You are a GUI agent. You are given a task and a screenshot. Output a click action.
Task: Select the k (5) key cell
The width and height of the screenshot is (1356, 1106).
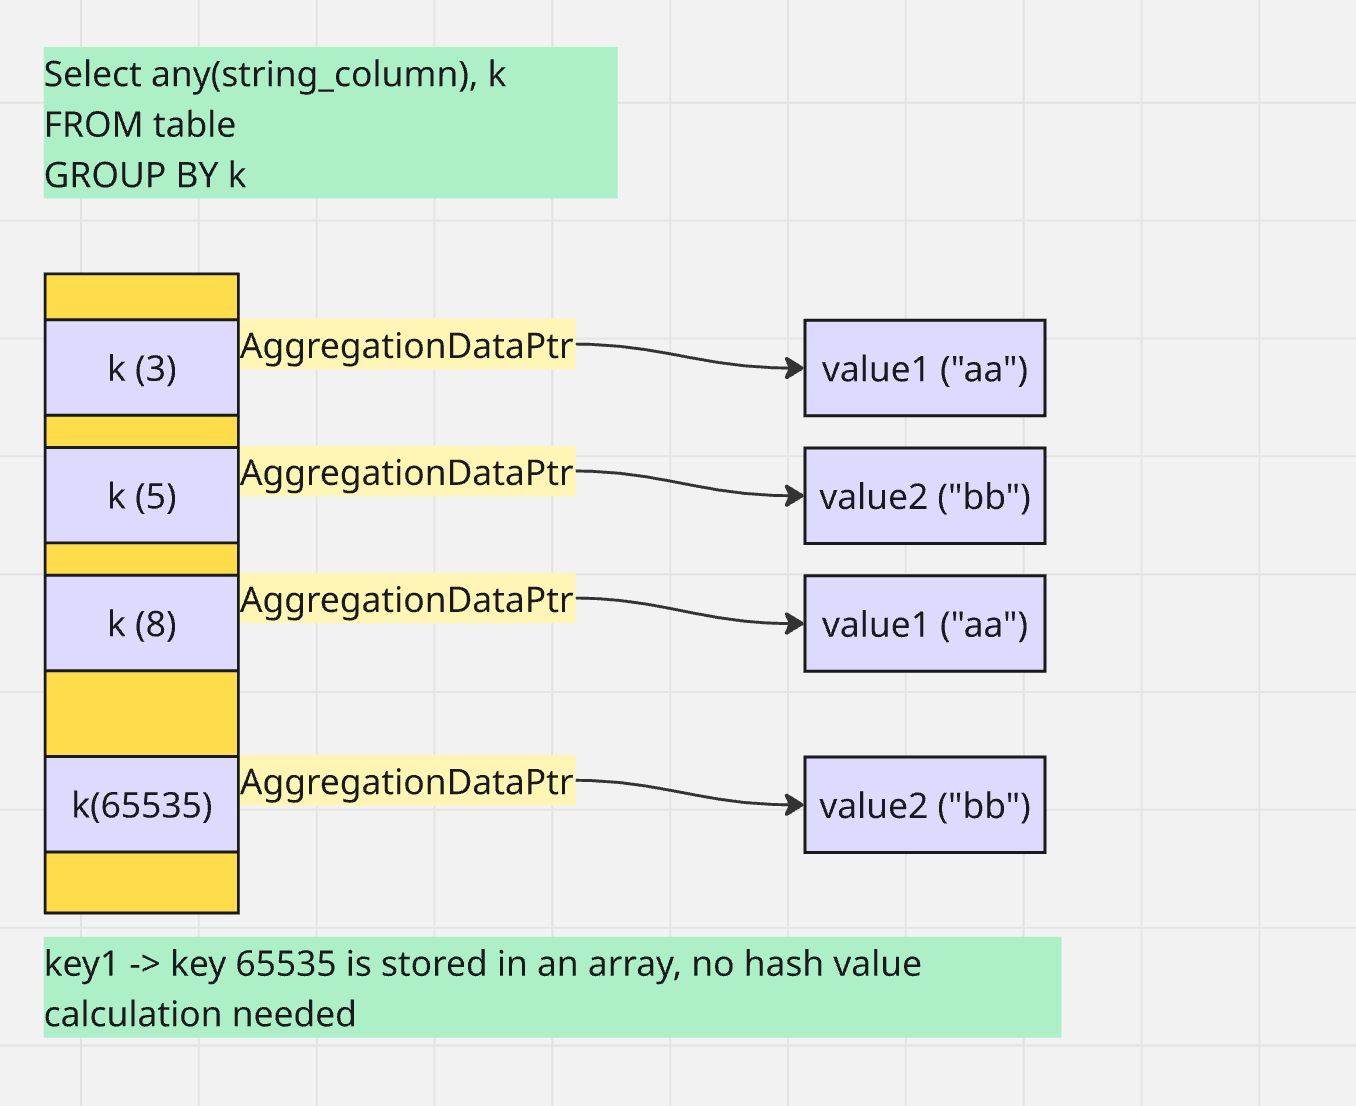(x=142, y=496)
